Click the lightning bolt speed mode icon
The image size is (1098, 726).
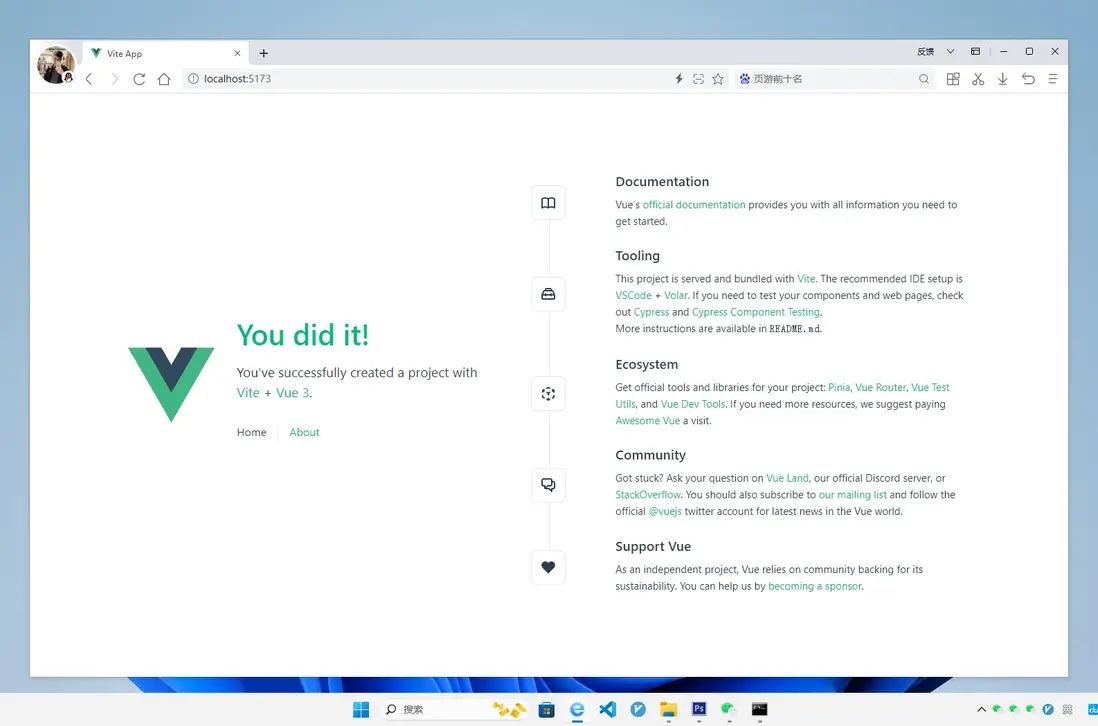point(679,79)
